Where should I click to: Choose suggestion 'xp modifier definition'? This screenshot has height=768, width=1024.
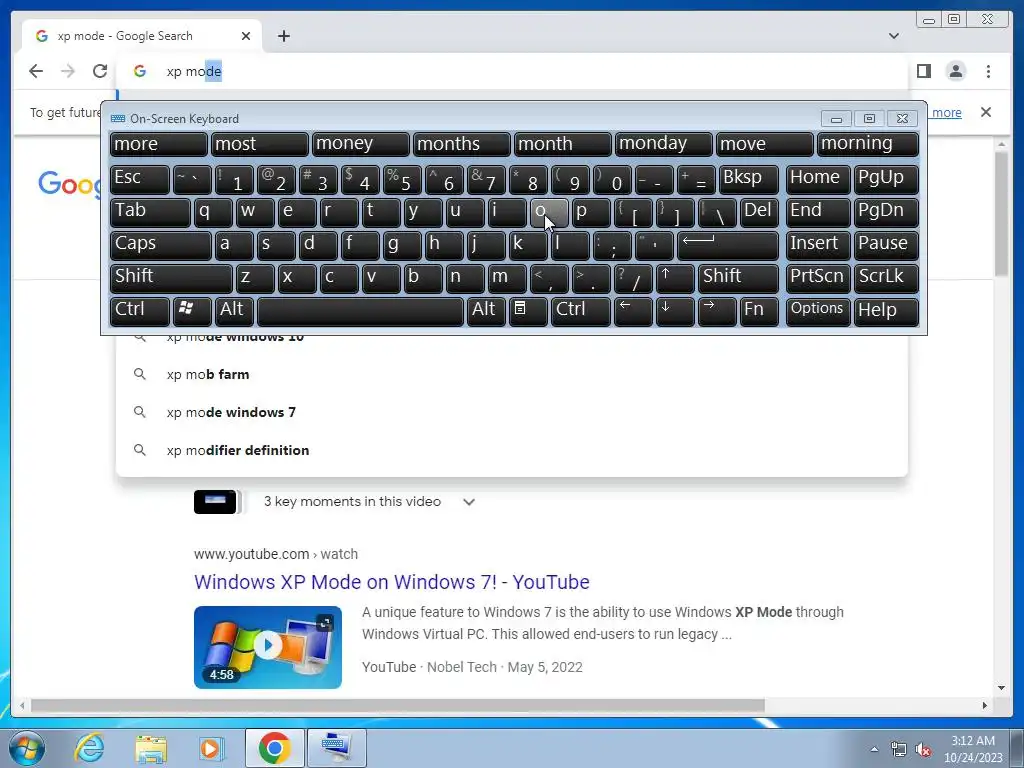click(x=511, y=450)
